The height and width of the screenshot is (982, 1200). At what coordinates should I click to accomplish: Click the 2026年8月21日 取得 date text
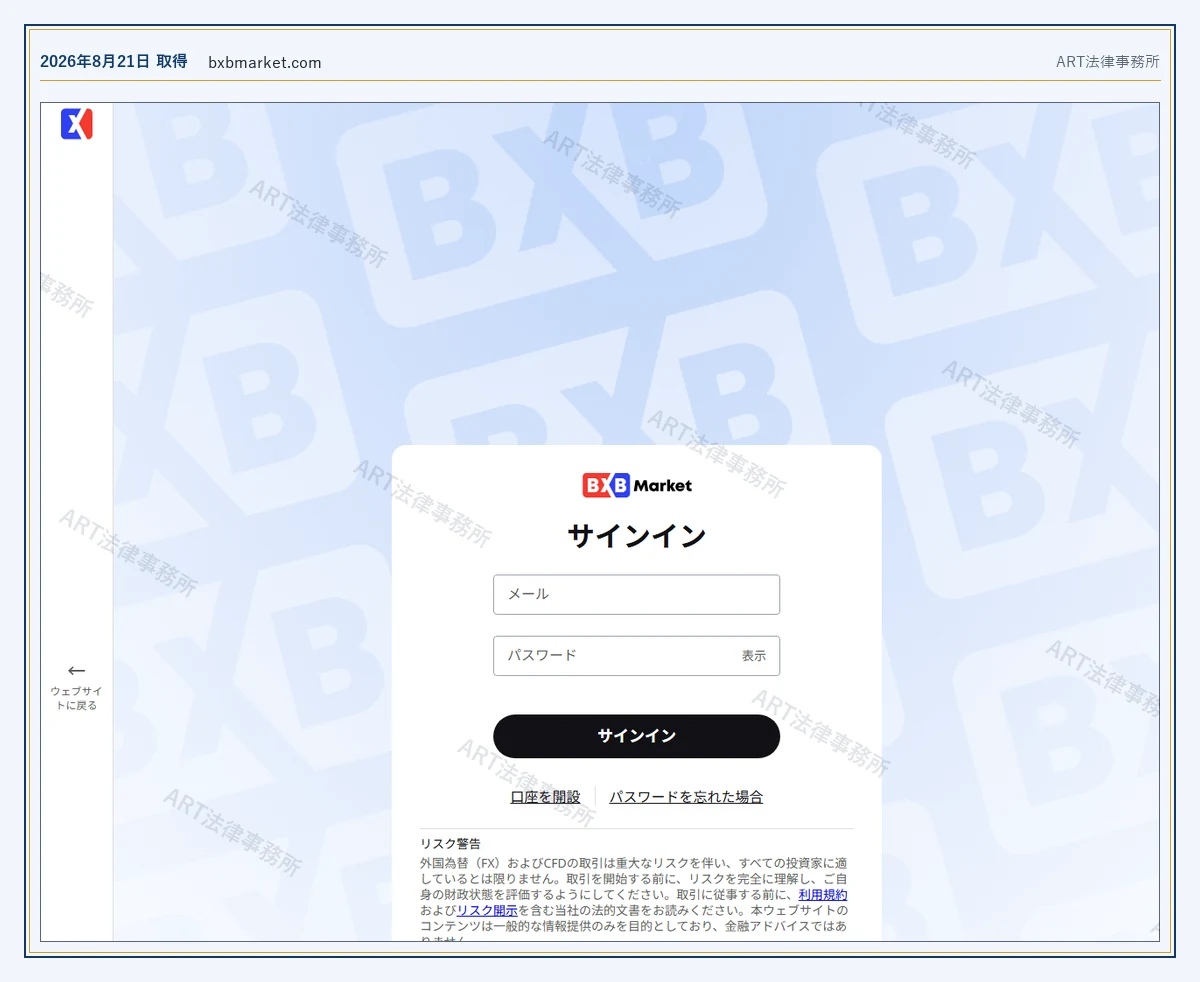point(113,61)
